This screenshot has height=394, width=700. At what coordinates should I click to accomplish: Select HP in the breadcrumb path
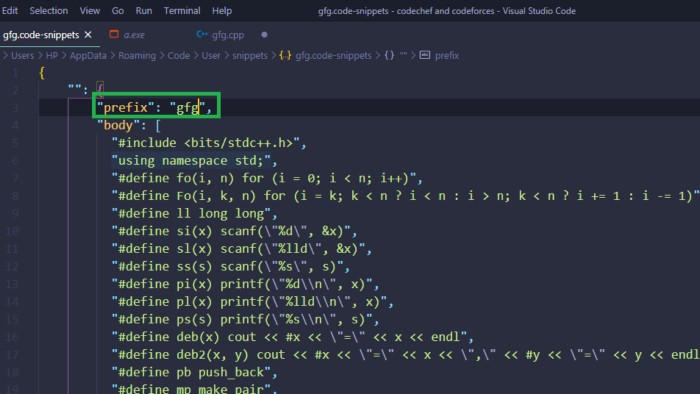[52, 55]
